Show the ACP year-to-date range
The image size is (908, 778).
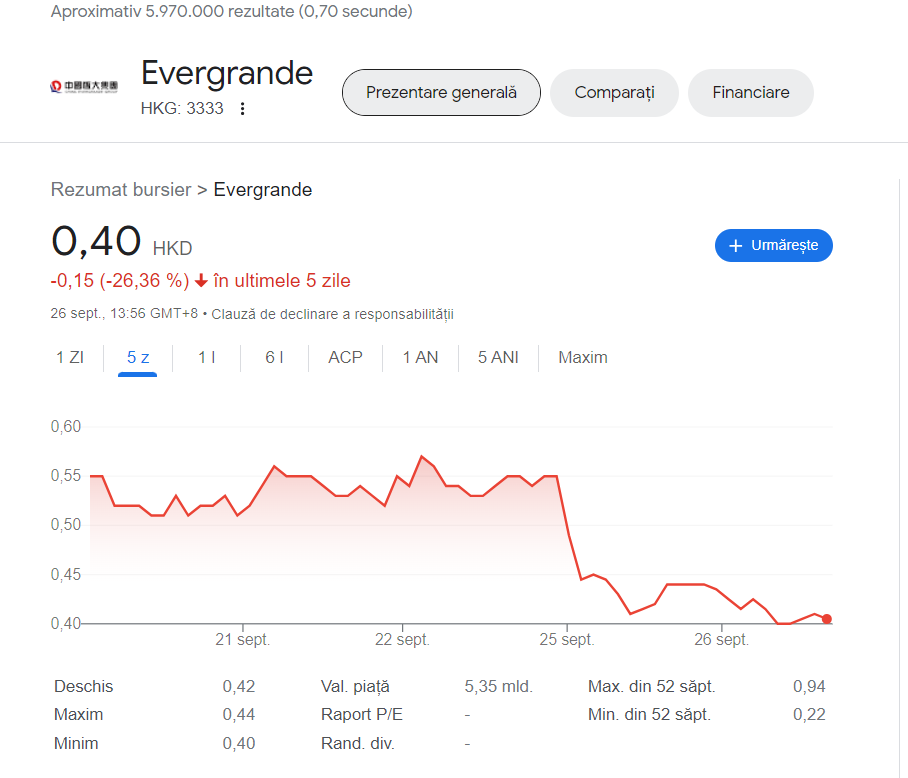[x=345, y=358]
